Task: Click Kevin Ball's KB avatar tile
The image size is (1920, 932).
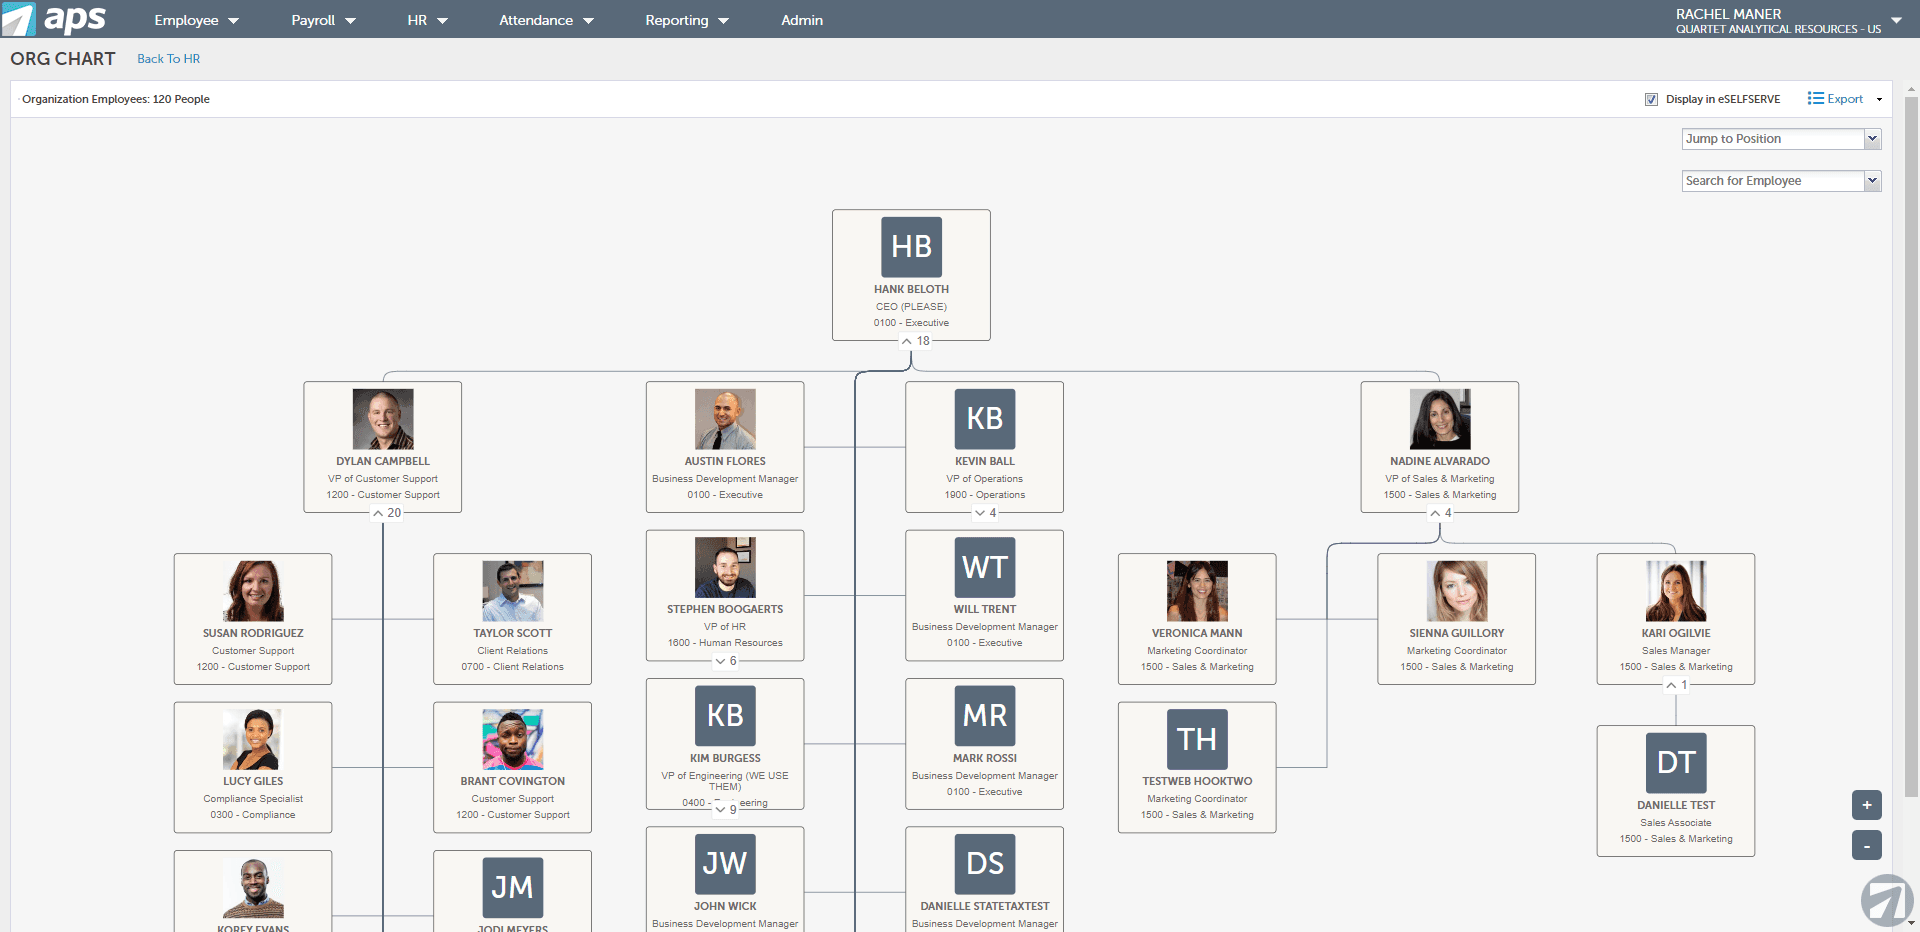Action: (984, 419)
